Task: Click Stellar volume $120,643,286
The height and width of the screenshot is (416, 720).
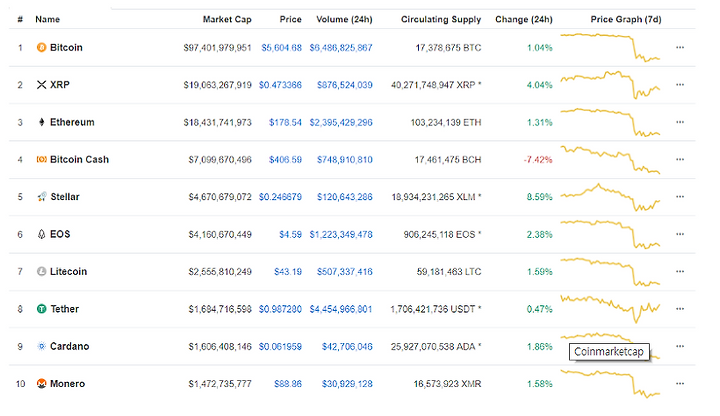Action: pyautogui.click(x=345, y=197)
